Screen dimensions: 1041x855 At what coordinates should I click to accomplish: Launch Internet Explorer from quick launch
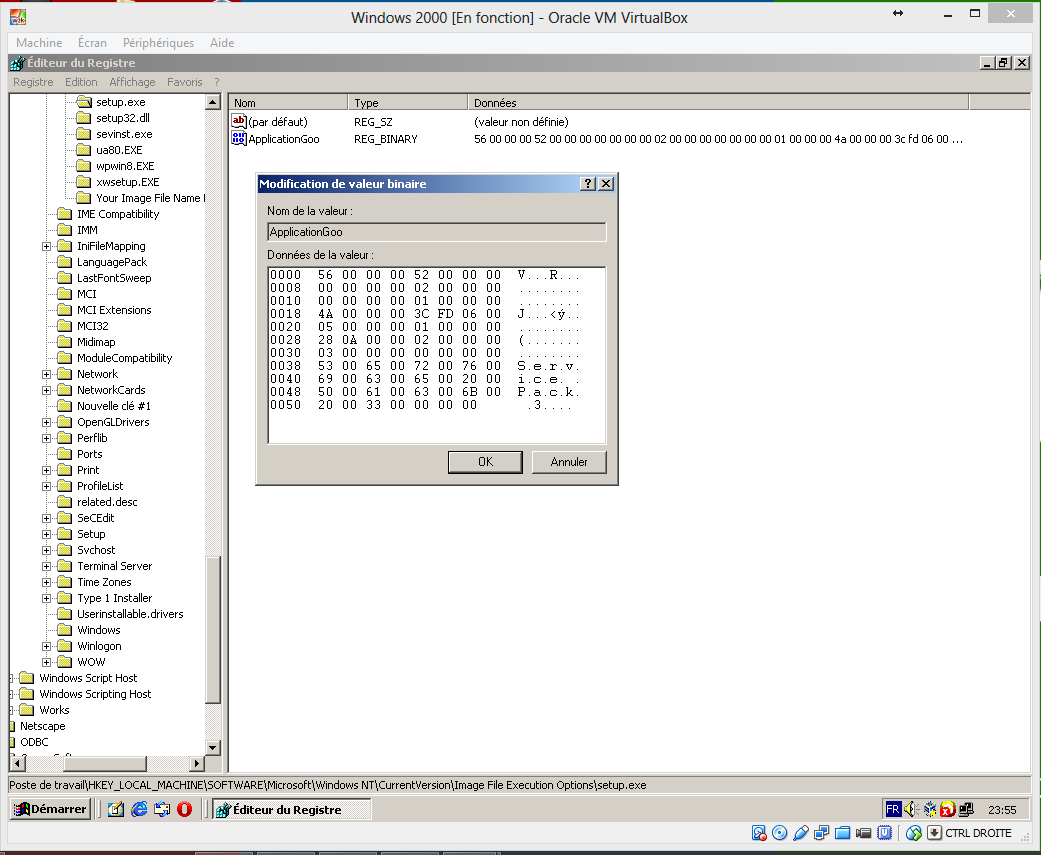coord(139,809)
